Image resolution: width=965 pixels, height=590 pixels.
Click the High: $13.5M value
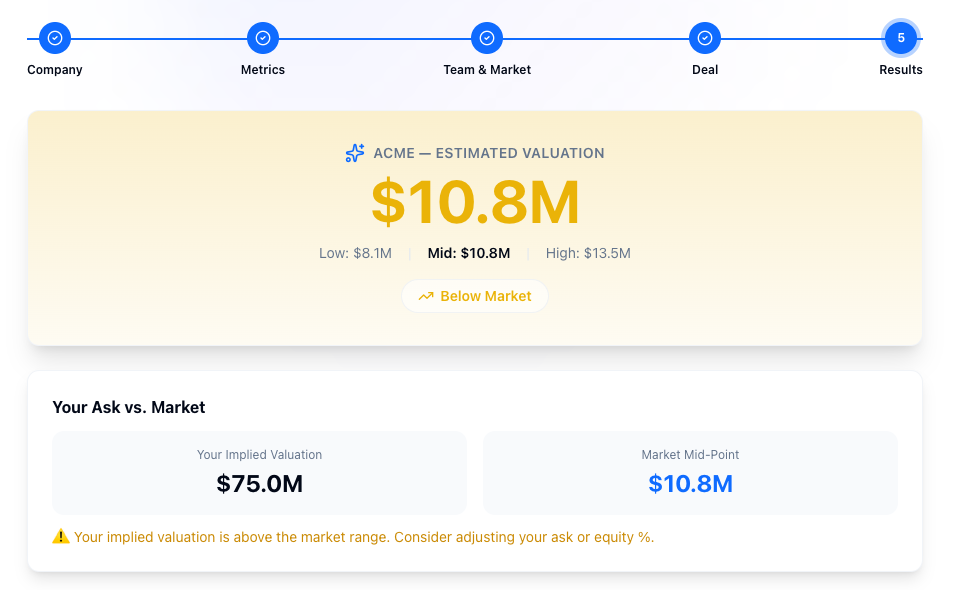click(x=588, y=253)
